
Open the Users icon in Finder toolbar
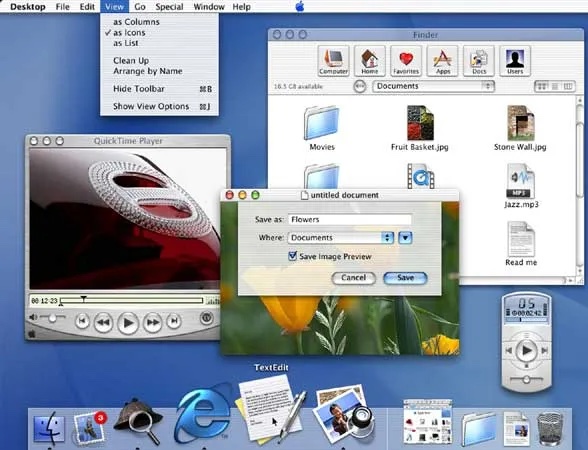(515, 61)
